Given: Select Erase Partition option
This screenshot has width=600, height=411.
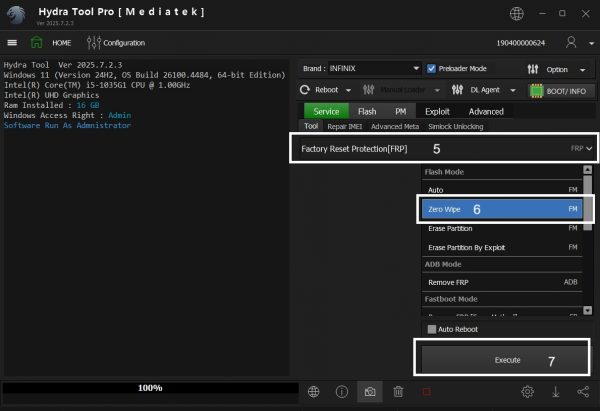Looking at the screenshot, I should tap(502, 228).
